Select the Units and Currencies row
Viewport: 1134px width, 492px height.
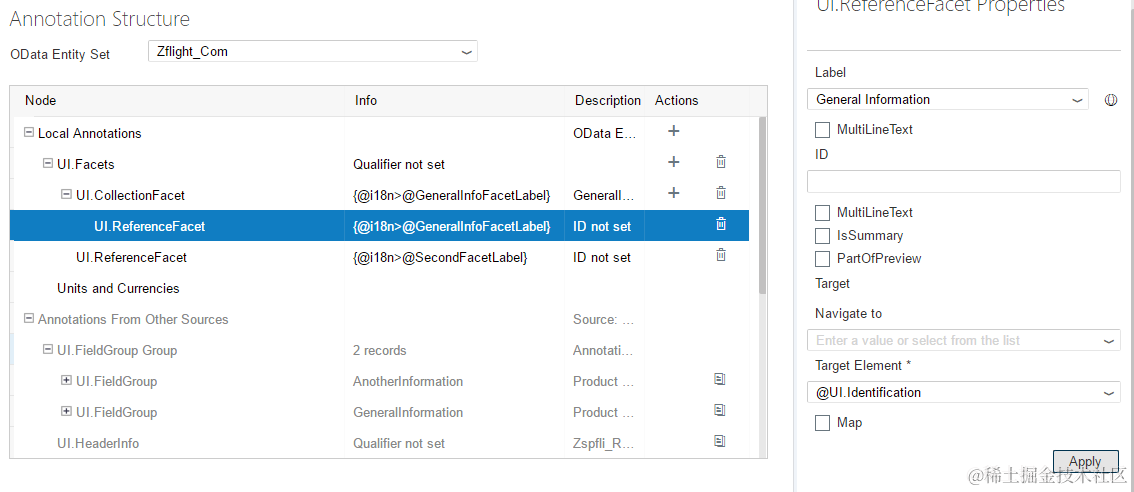379,288
